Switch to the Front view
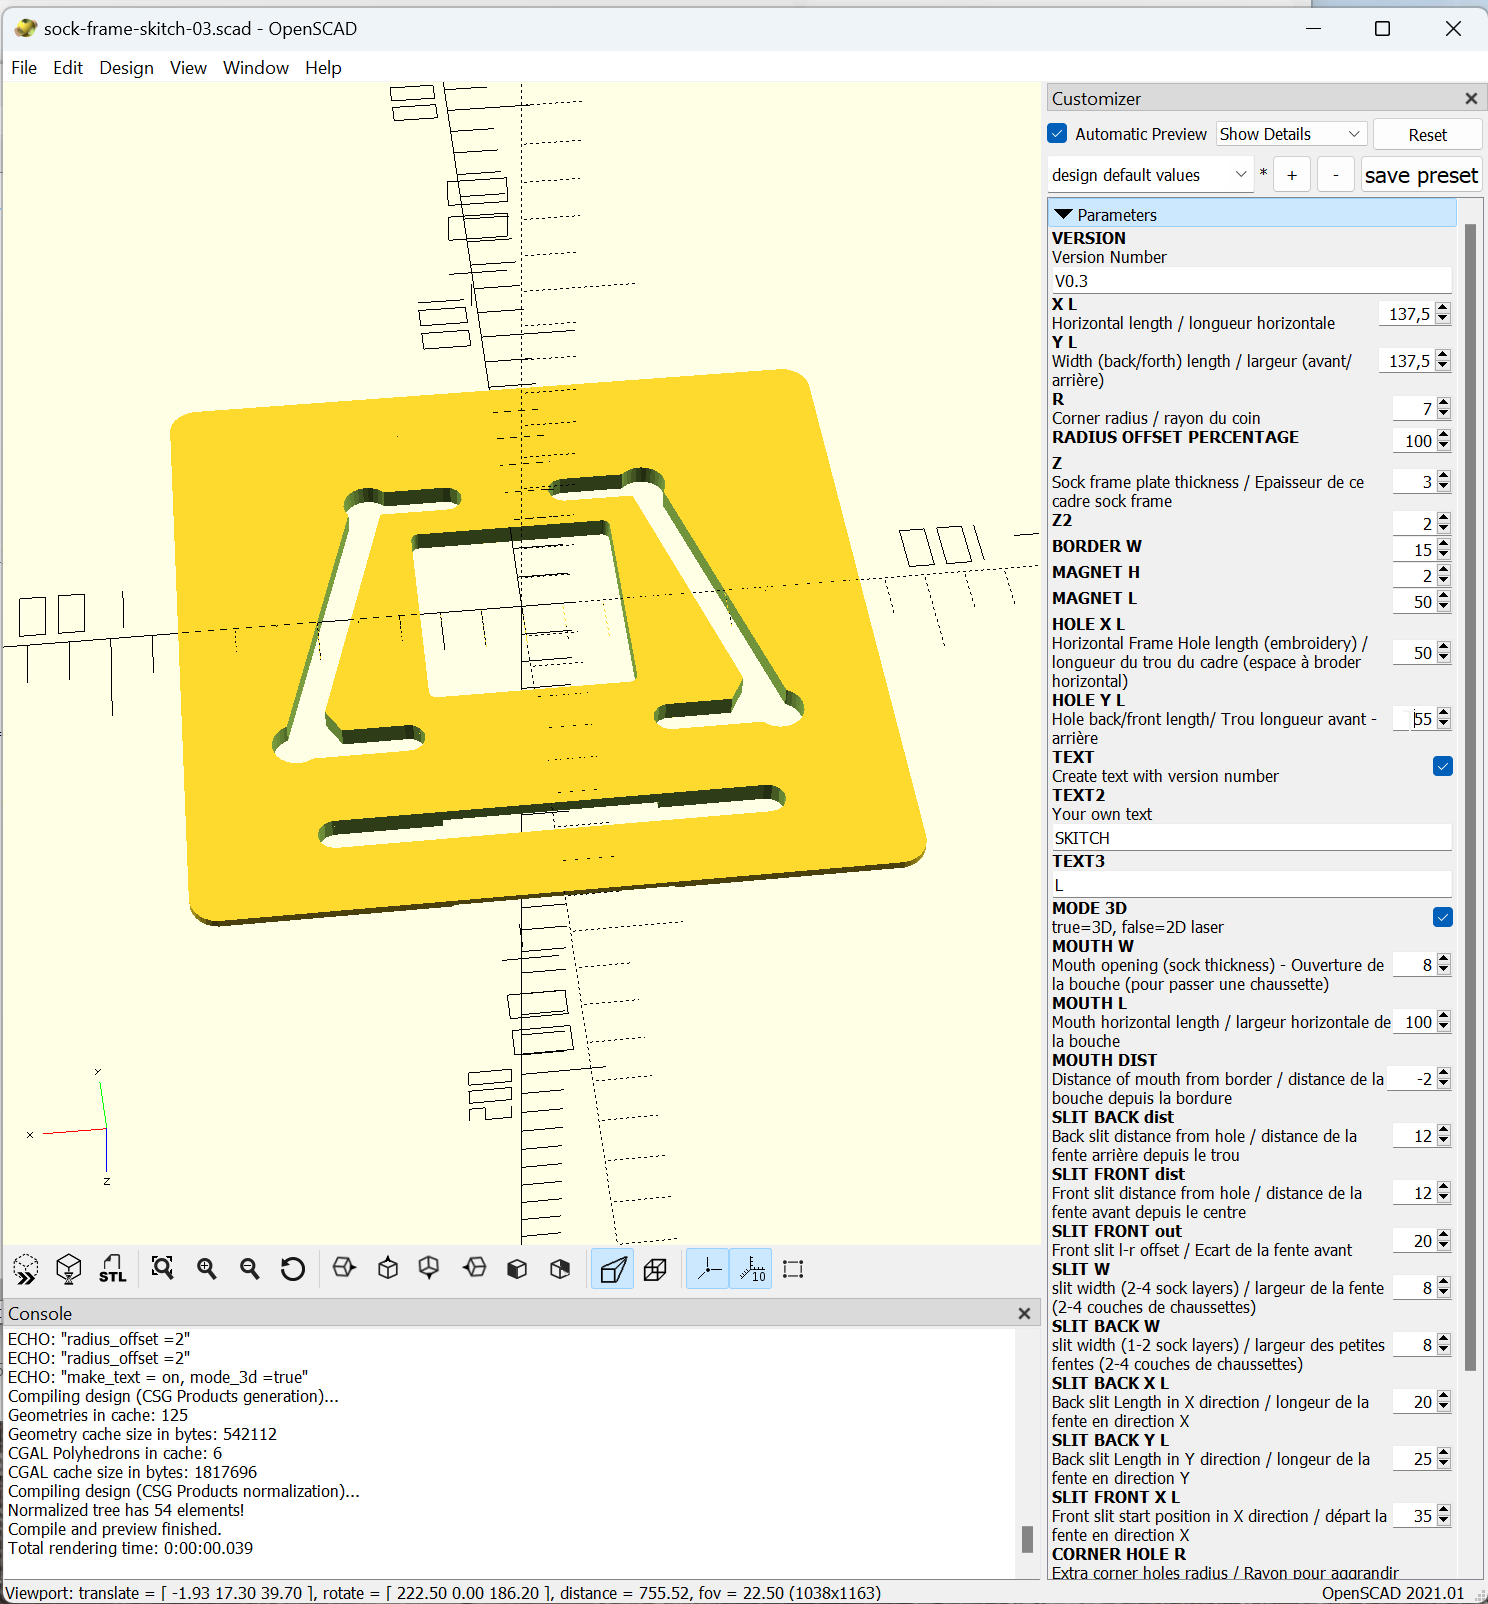 517,1269
